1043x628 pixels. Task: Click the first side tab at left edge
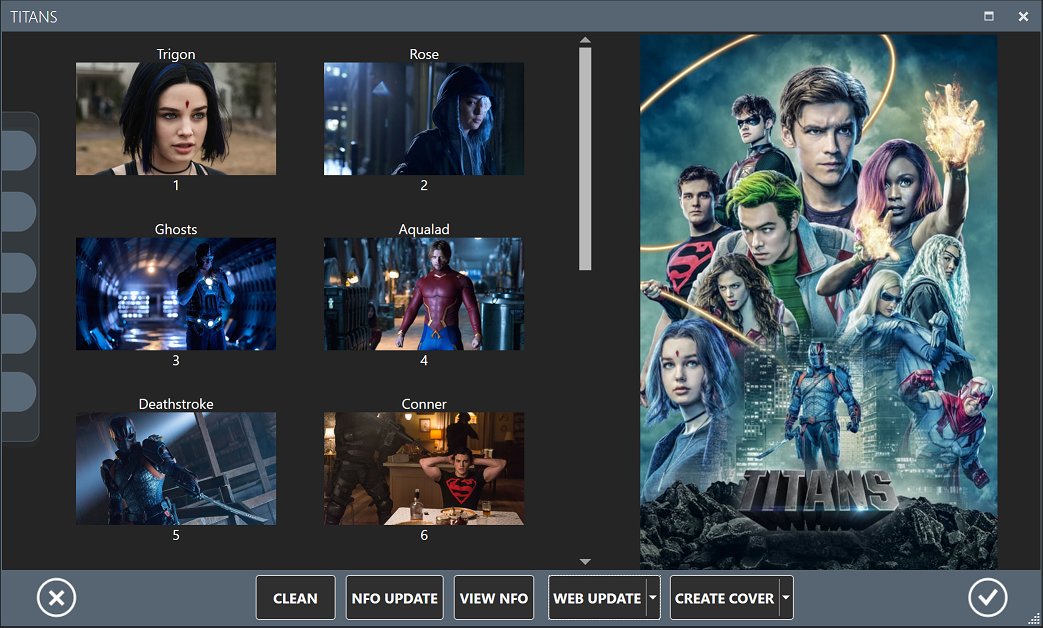tap(18, 150)
